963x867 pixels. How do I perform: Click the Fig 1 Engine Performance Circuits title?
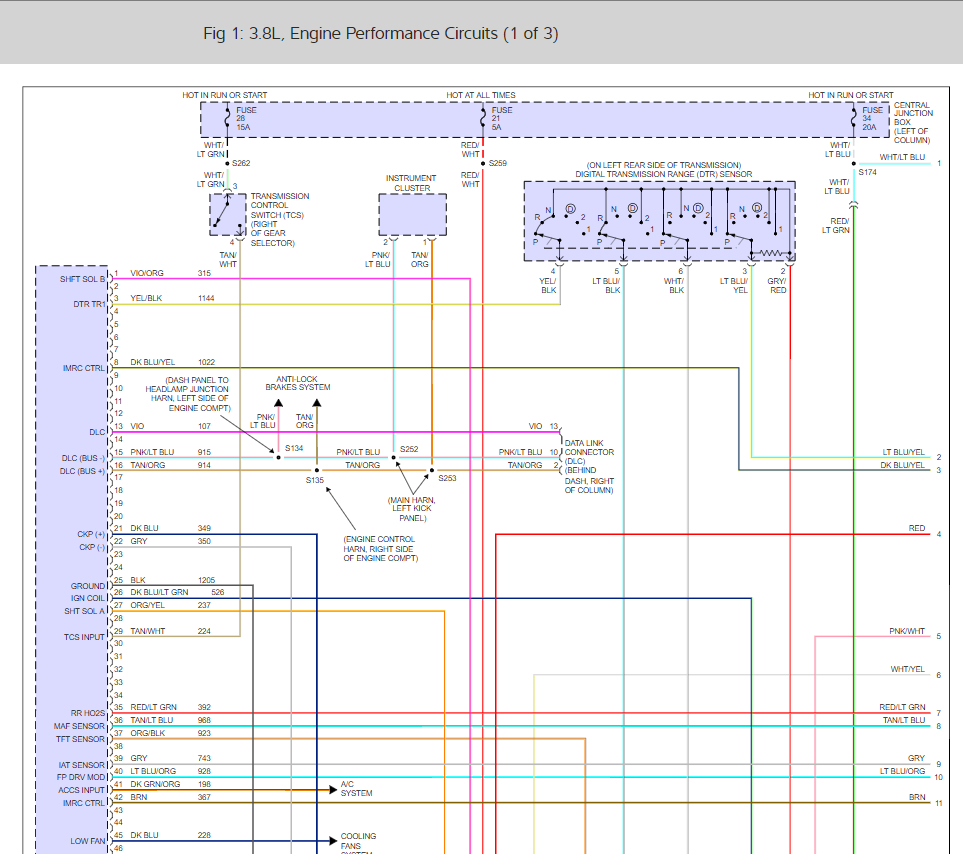coord(380,34)
